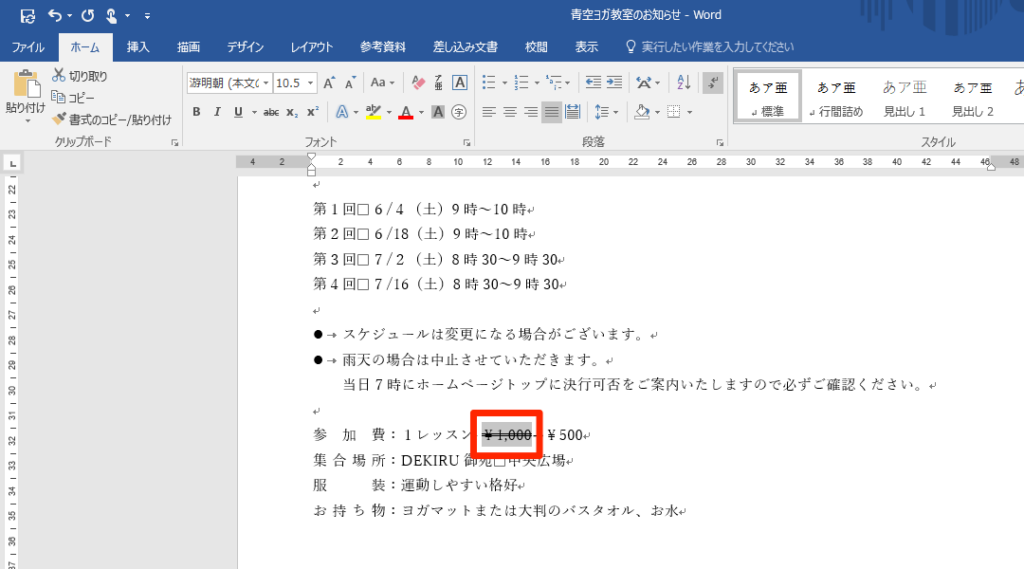The image size is (1024, 569).
Task: Switch to the 校閲 tab
Action: click(536, 47)
